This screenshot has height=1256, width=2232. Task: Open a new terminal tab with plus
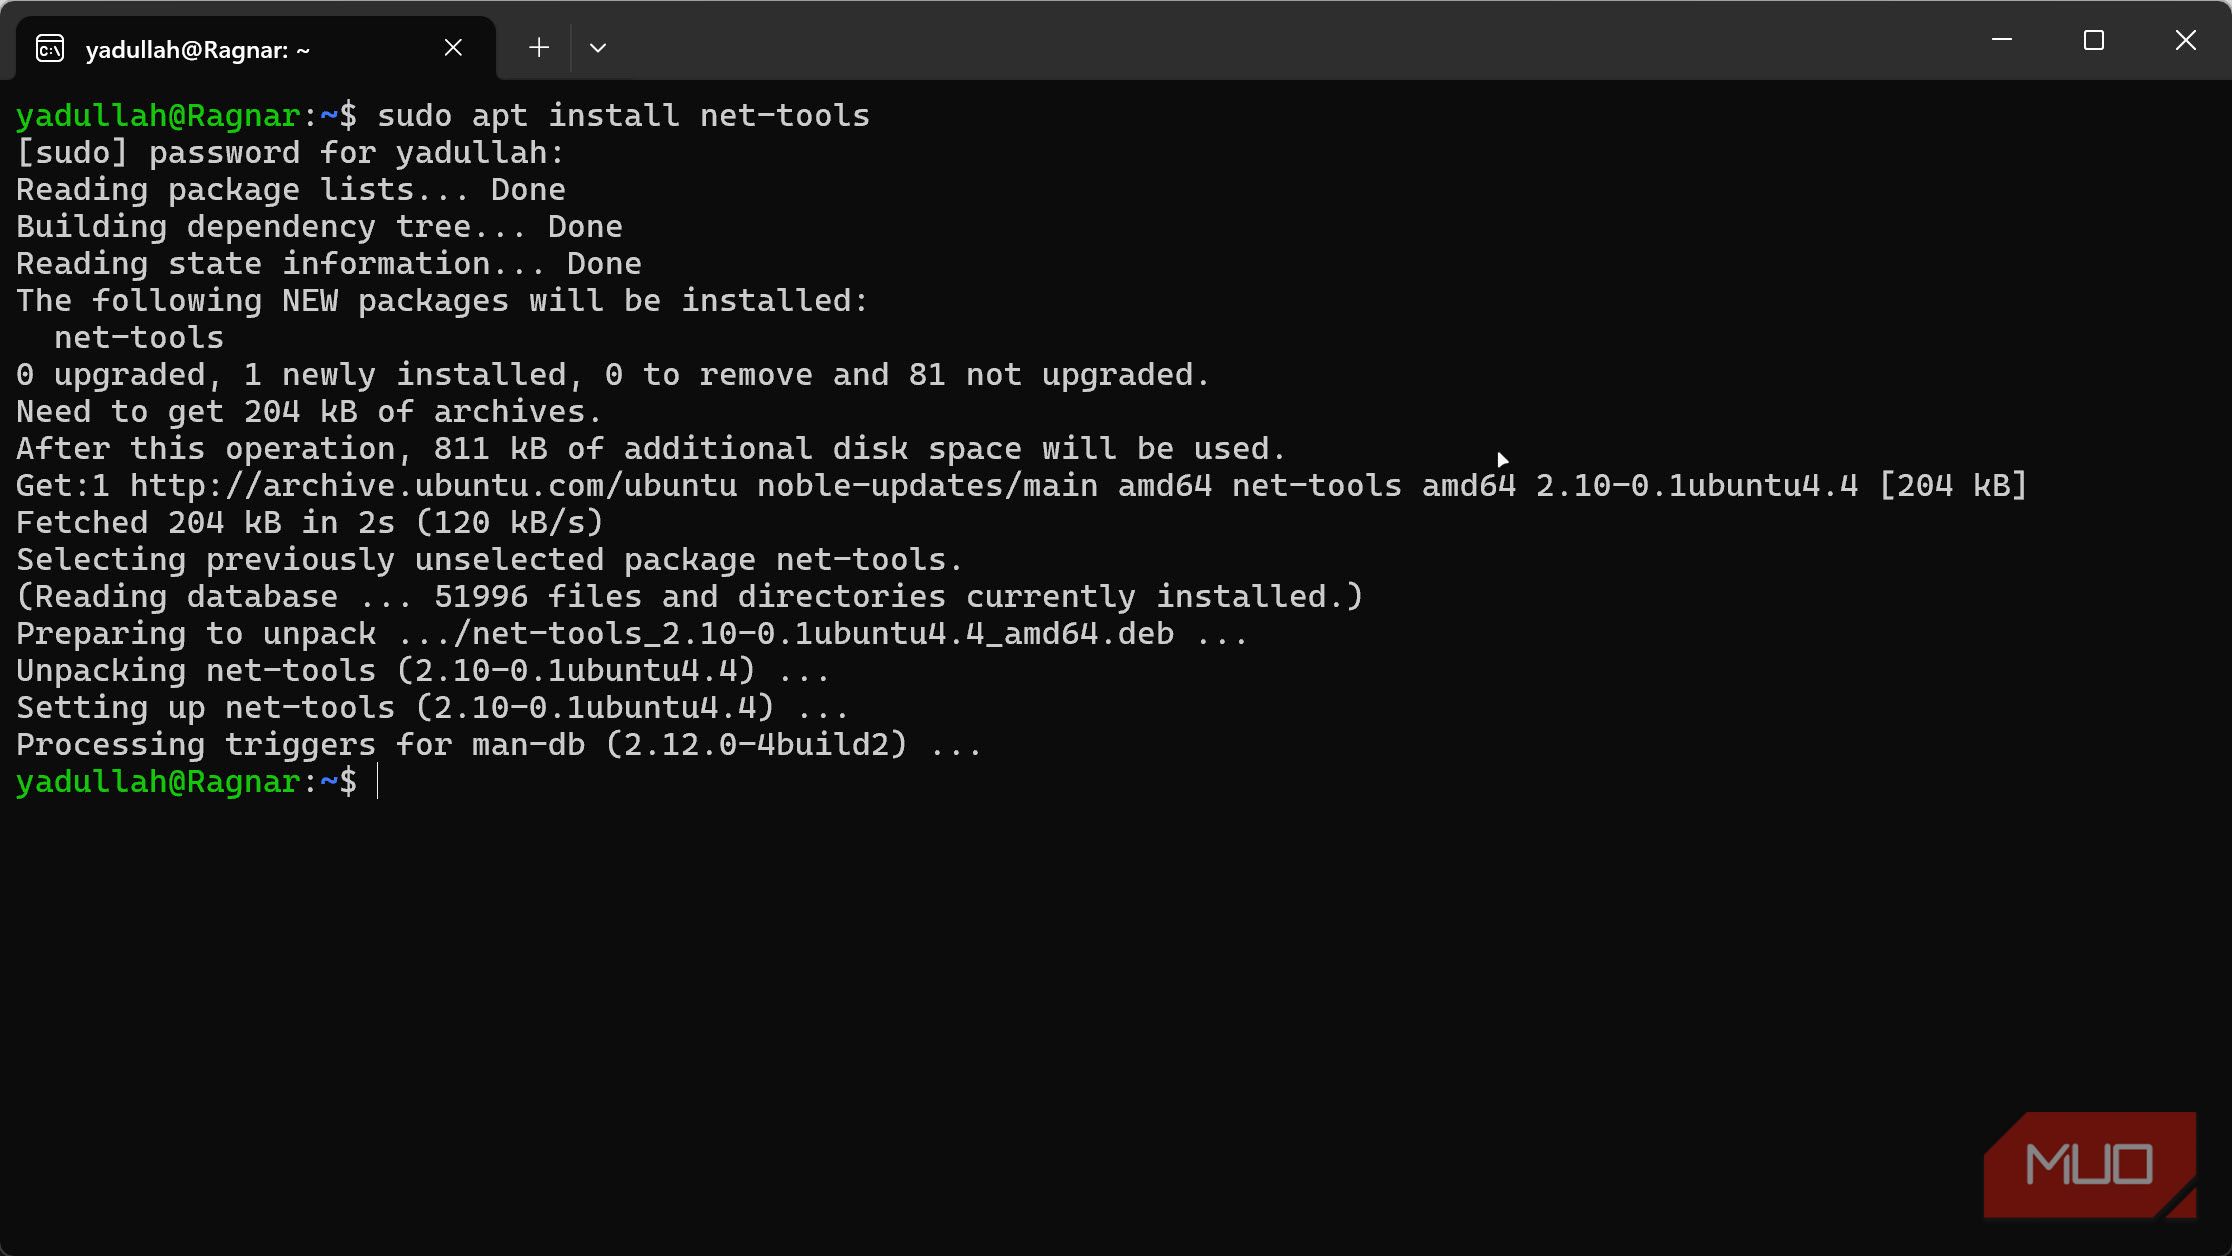click(539, 48)
